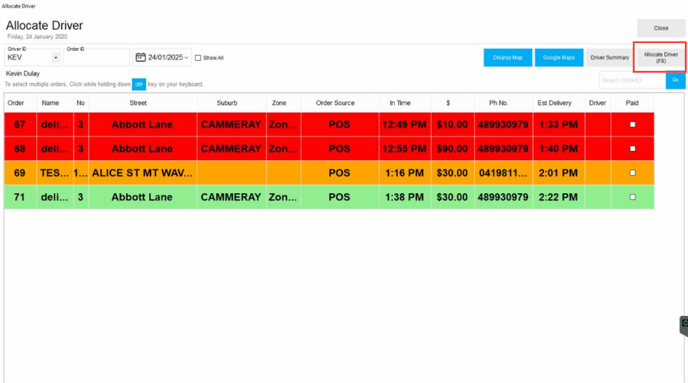The width and height of the screenshot is (688, 383).
Task: Click the blue Go search button
Action: 675,80
